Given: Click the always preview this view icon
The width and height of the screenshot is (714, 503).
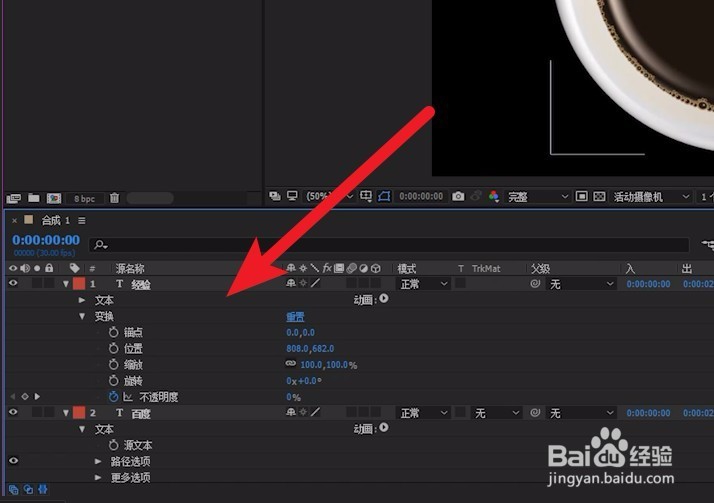Looking at the screenshot, I should point(275,196).
